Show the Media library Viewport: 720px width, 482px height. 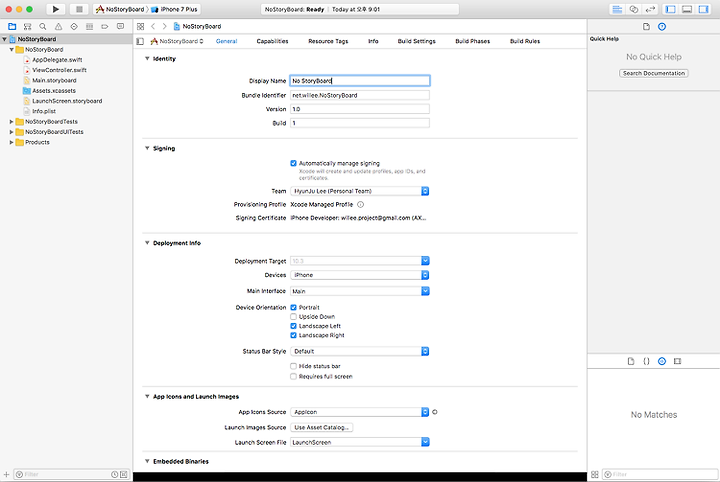tap(677, 361)
